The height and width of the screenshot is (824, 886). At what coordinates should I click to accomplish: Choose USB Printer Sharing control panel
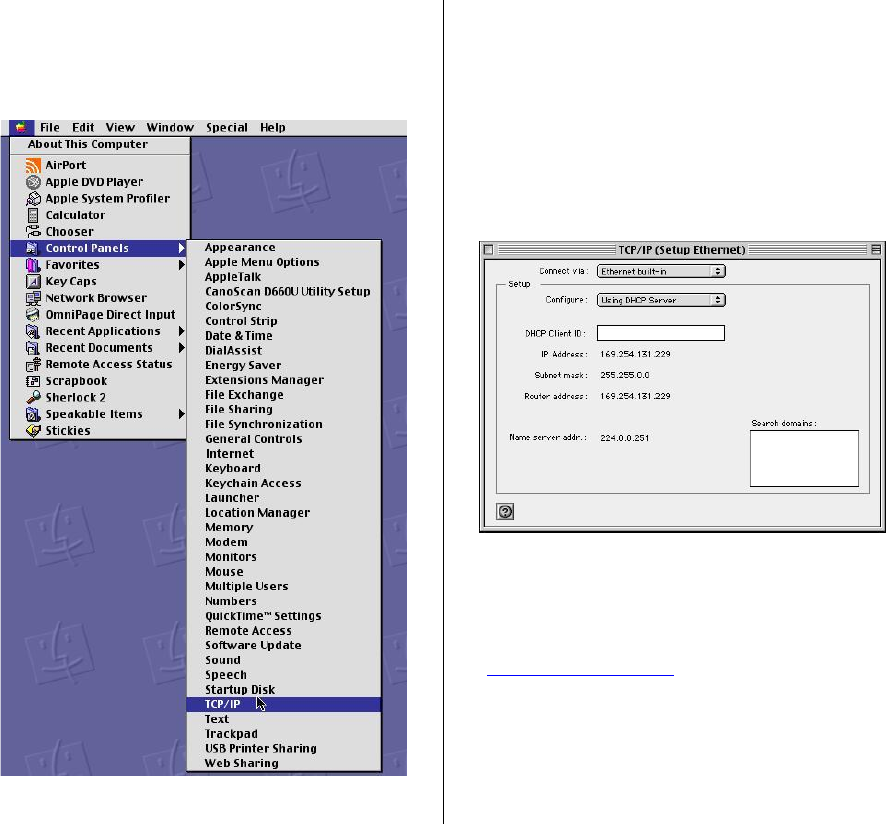coord(284,748)
